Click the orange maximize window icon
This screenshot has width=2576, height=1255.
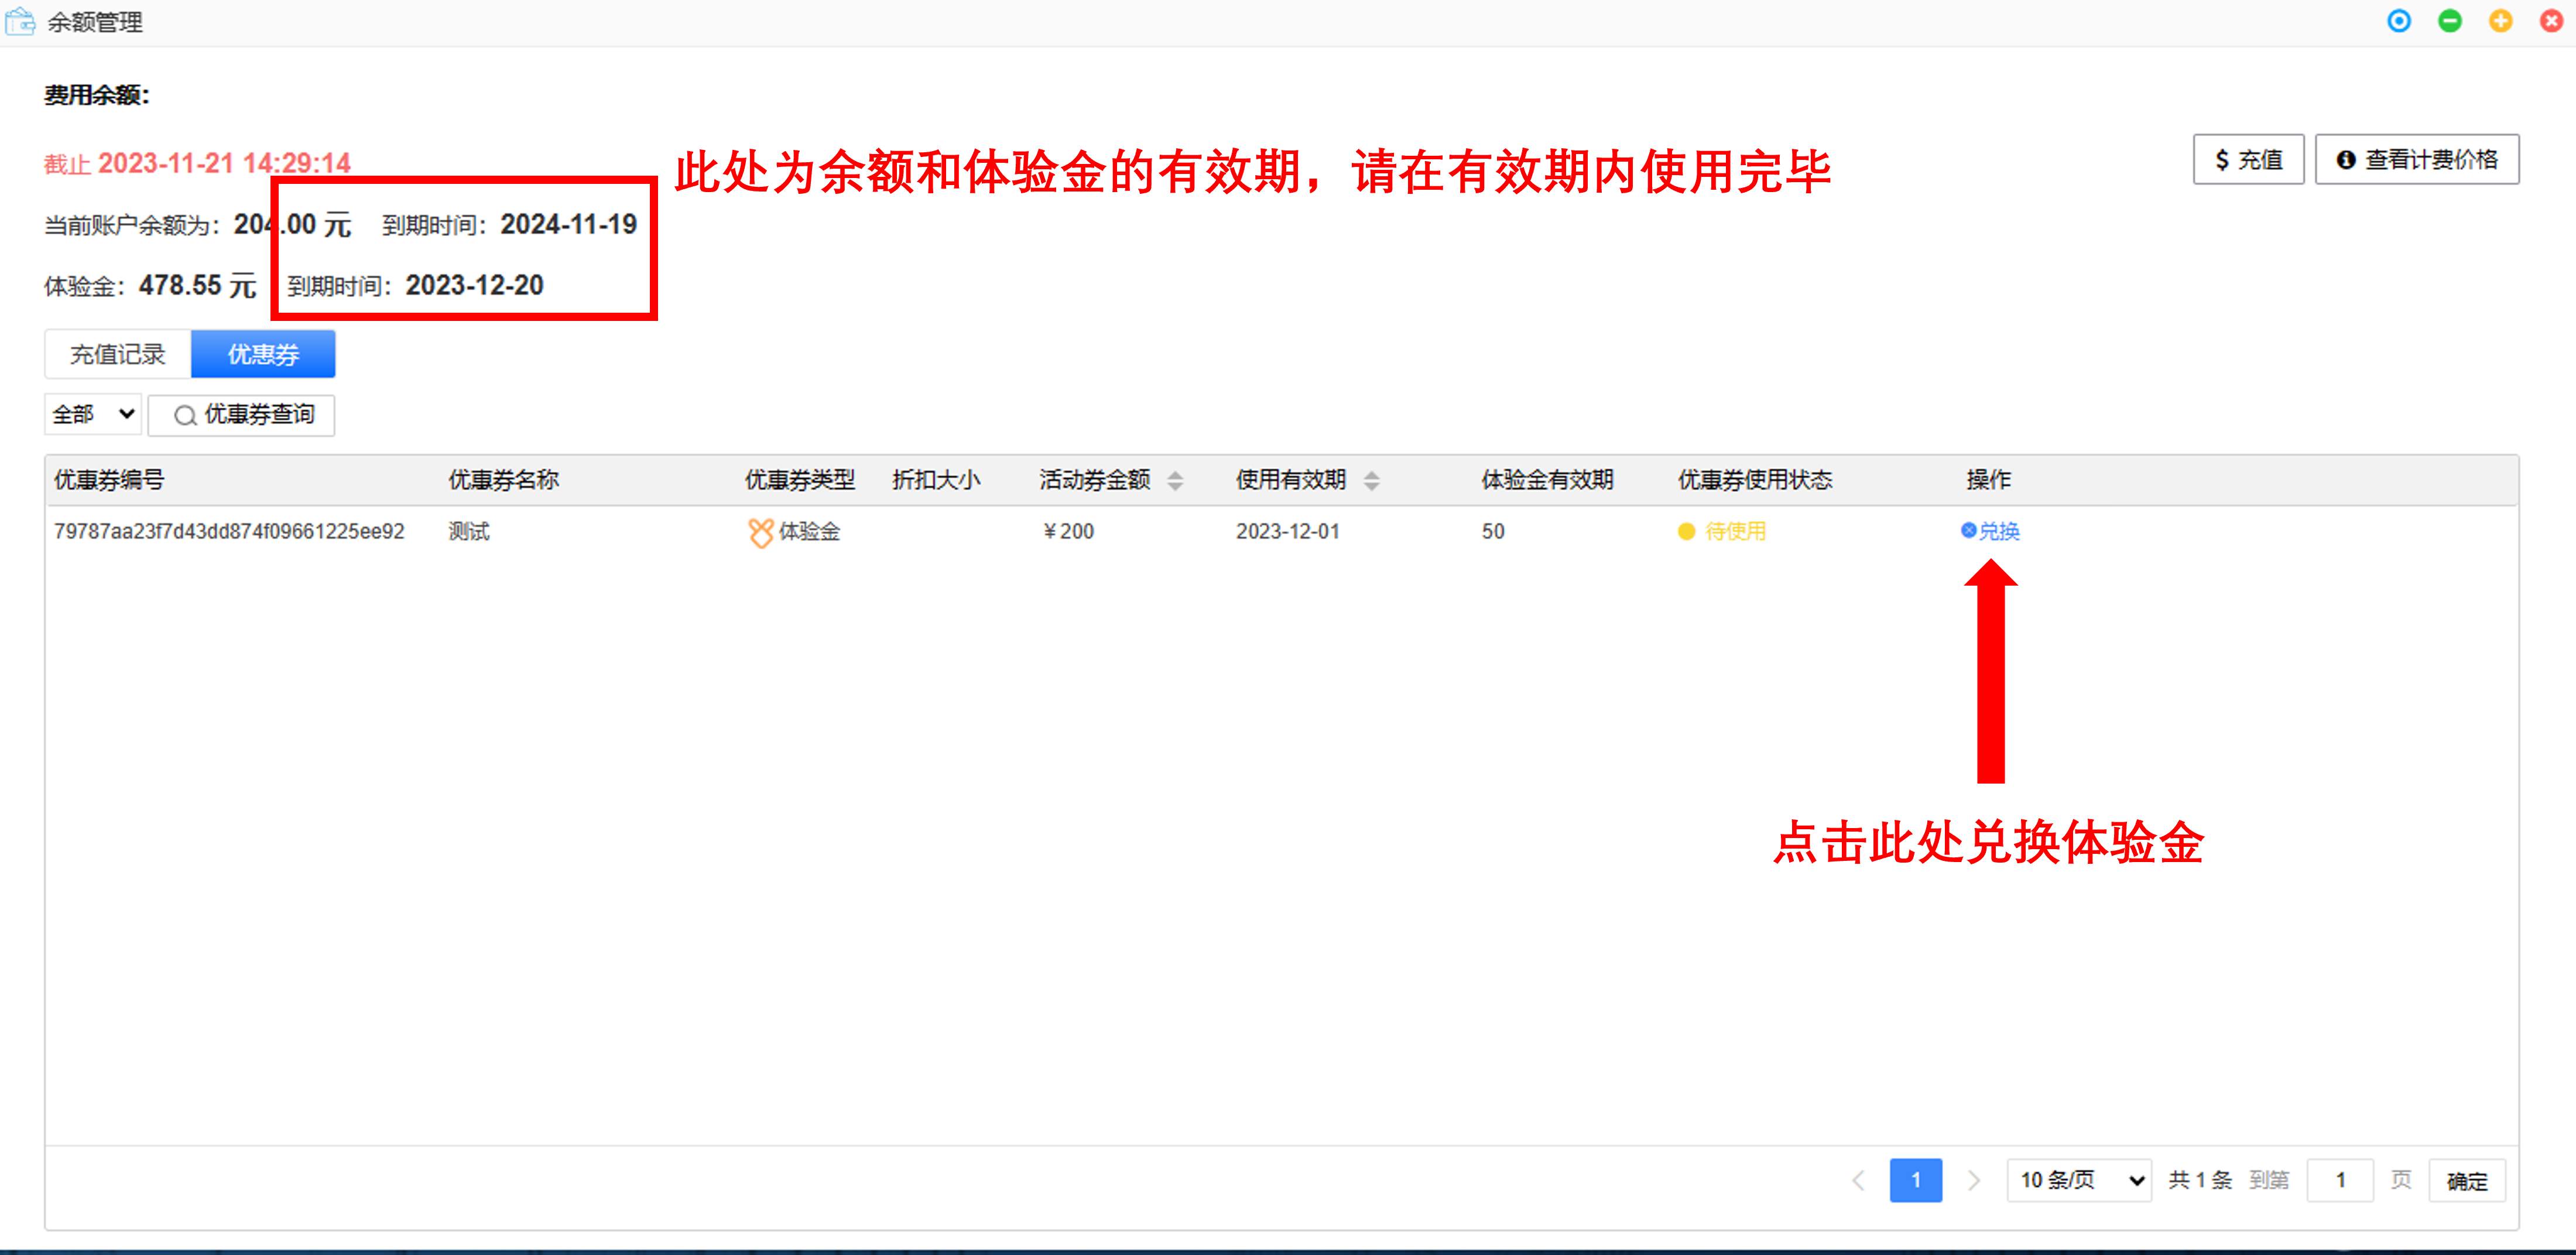2501,21
